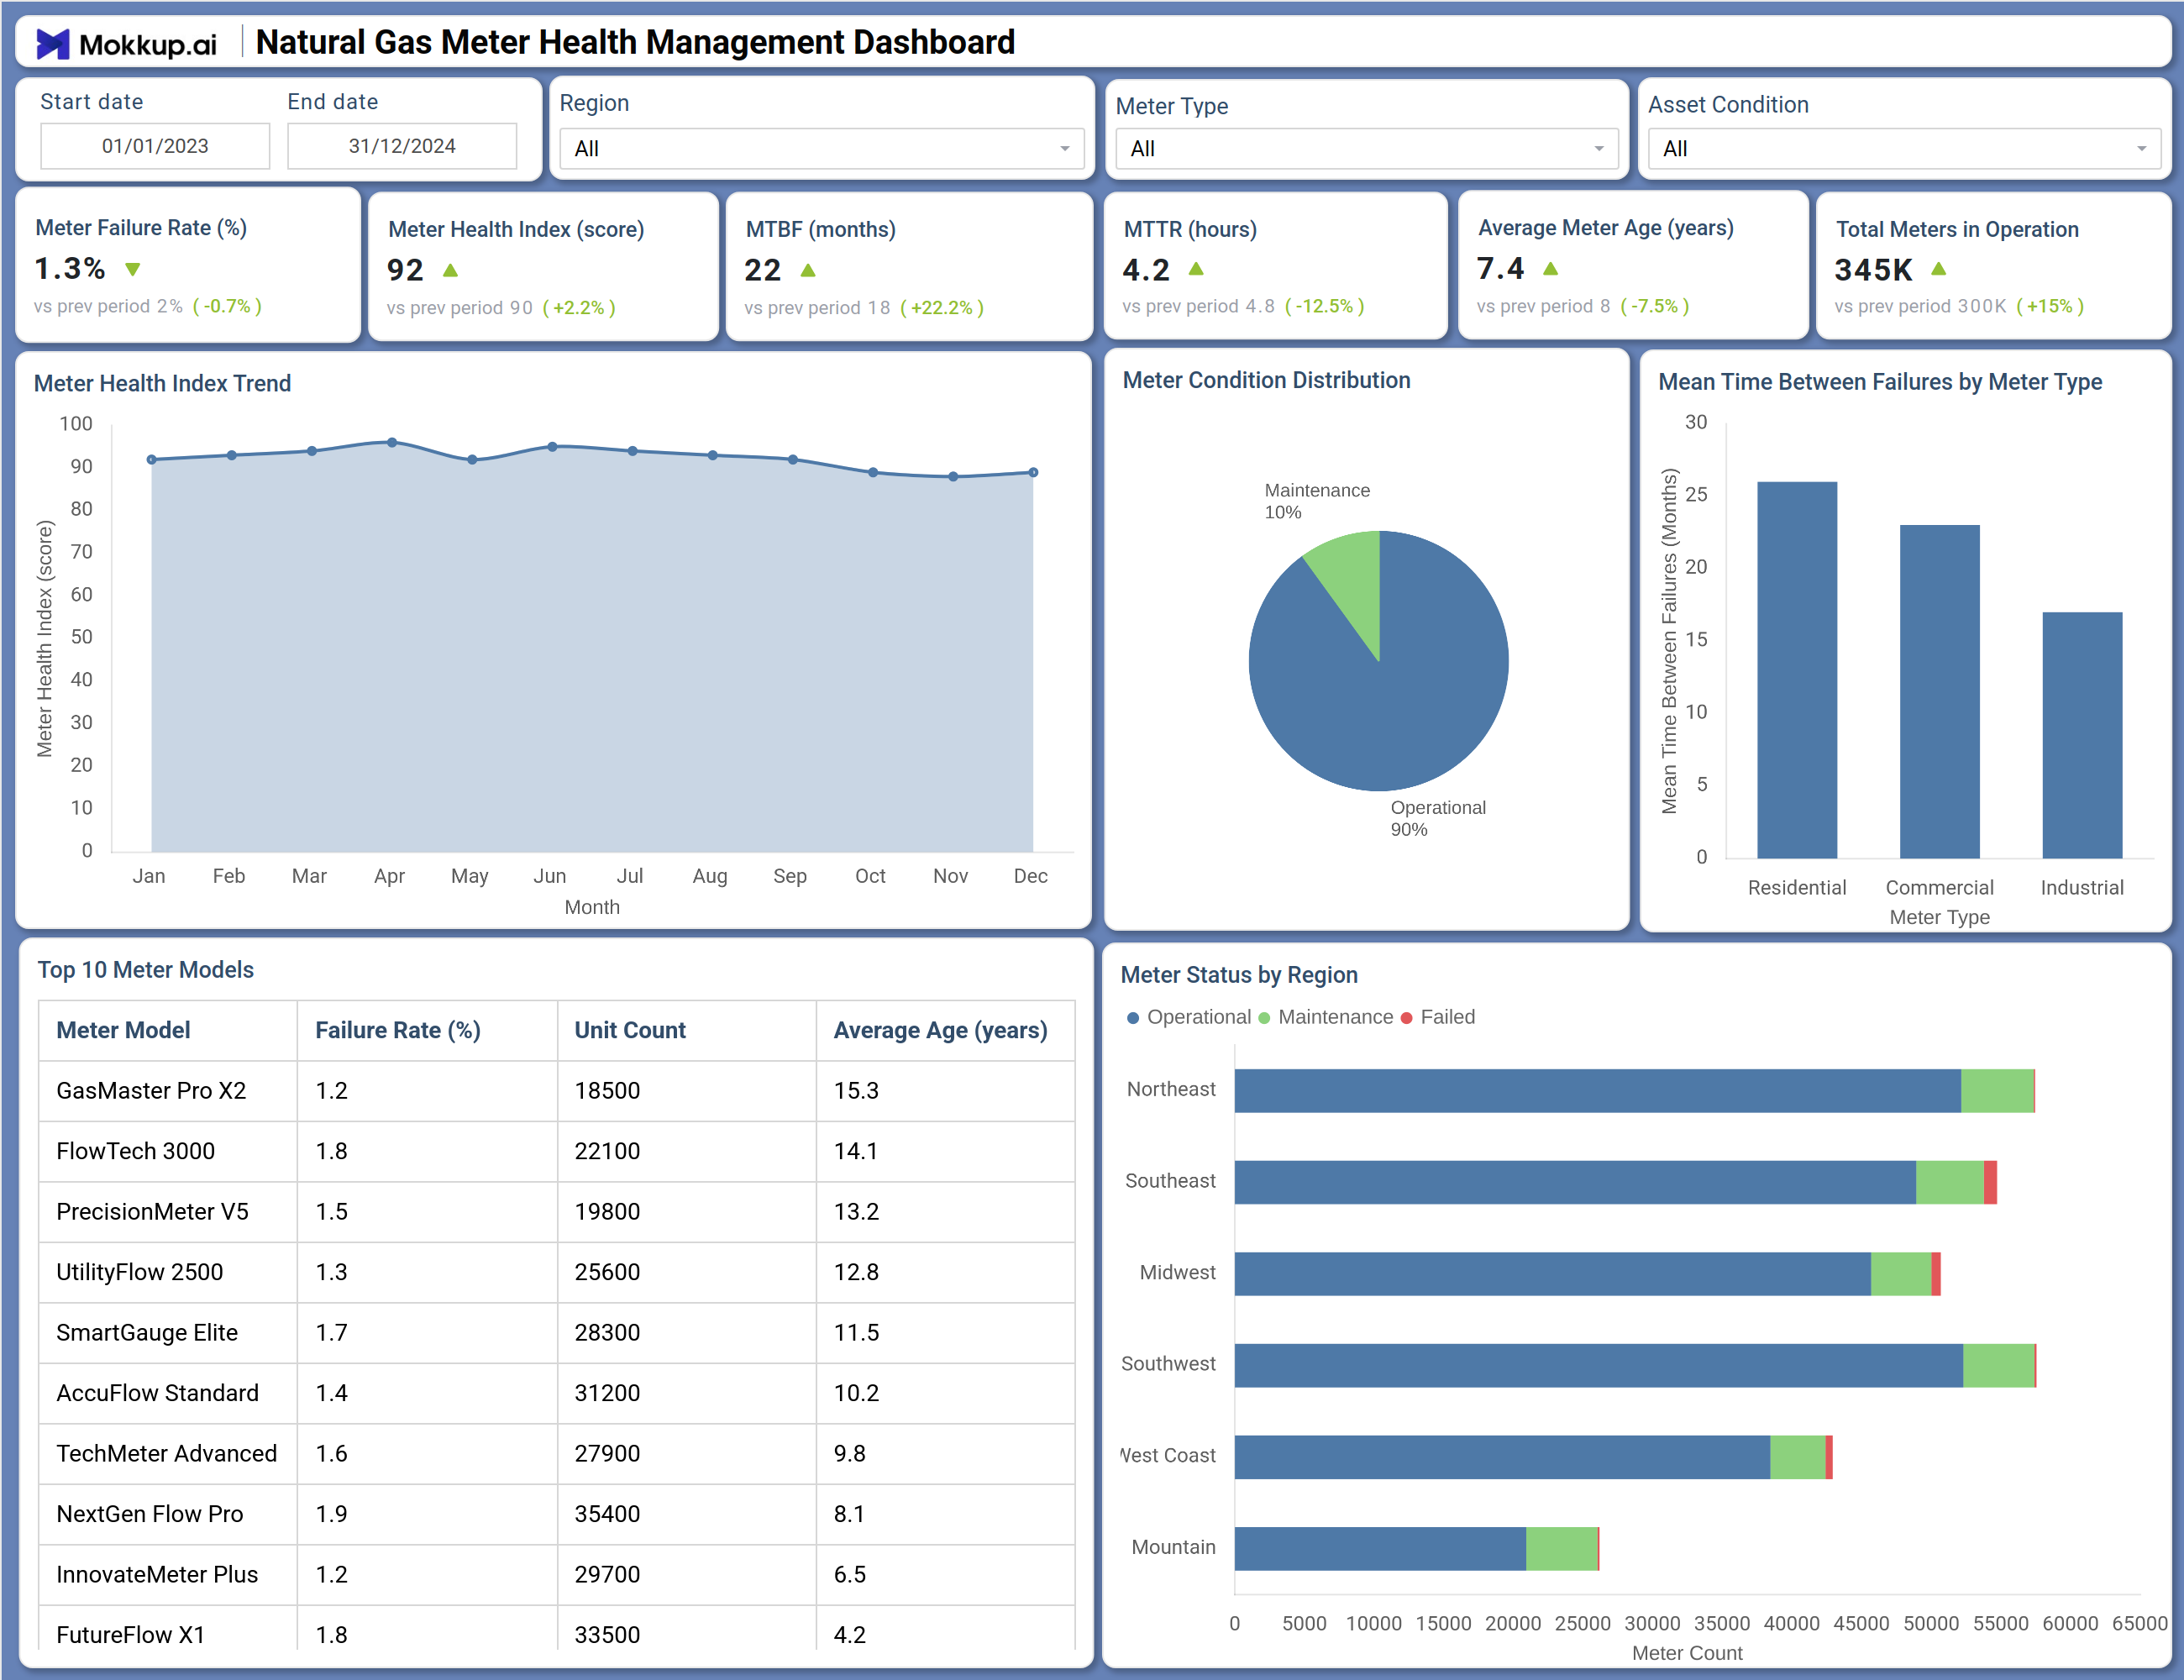Viewport: 2184px width, 1680px height.
Task: Click the Natural Gas Meter Health dashboard title
Action: point(635,42)
